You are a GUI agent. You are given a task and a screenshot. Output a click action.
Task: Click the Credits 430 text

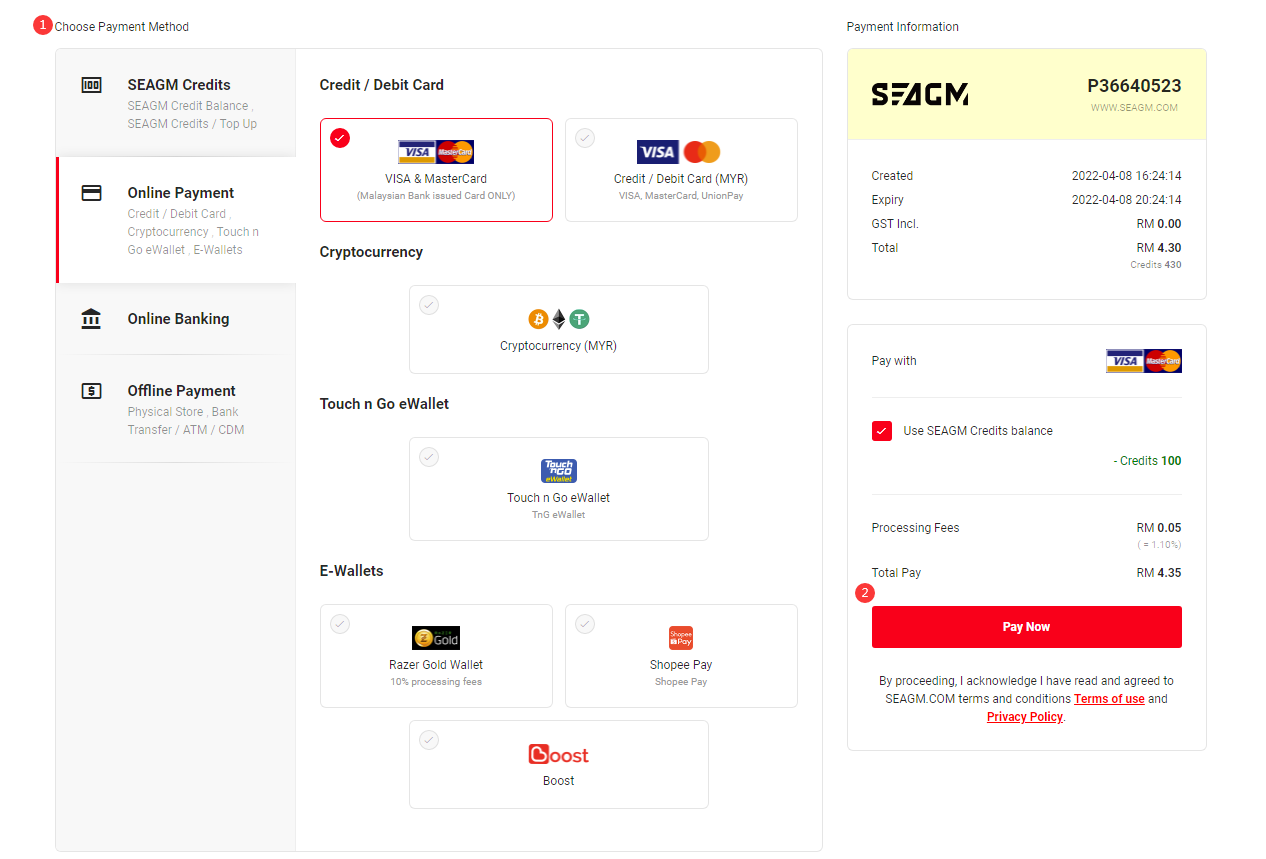[1156, 265]
